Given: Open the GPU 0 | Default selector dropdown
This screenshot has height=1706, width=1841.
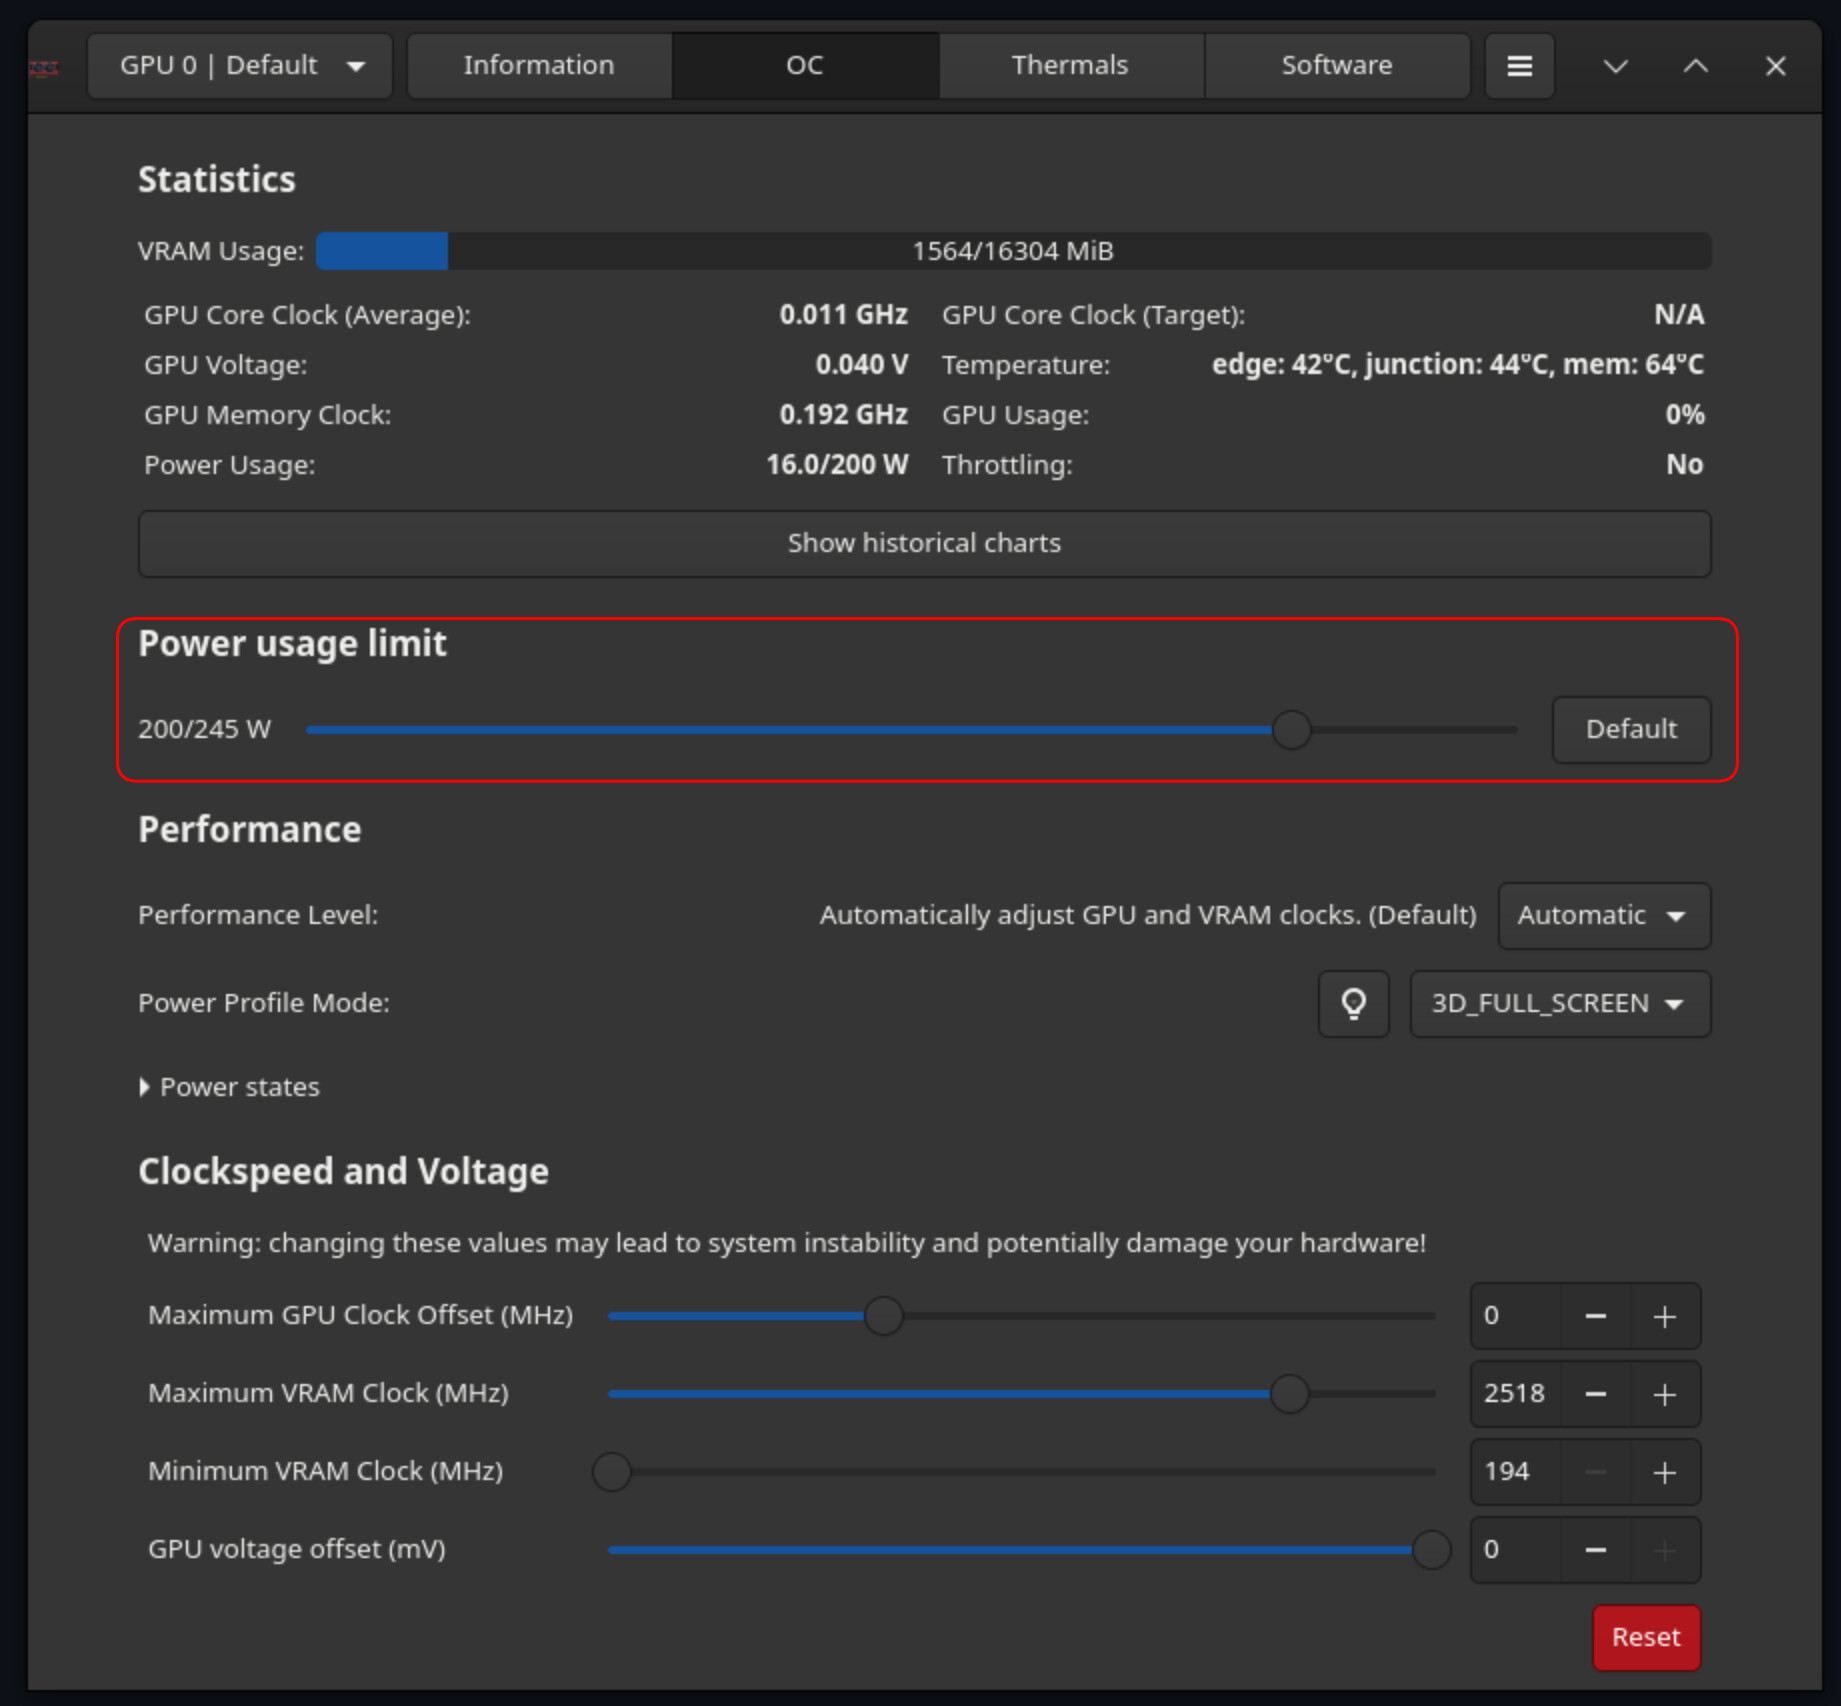Looking at the screenshot, I should tap(240, 66).
